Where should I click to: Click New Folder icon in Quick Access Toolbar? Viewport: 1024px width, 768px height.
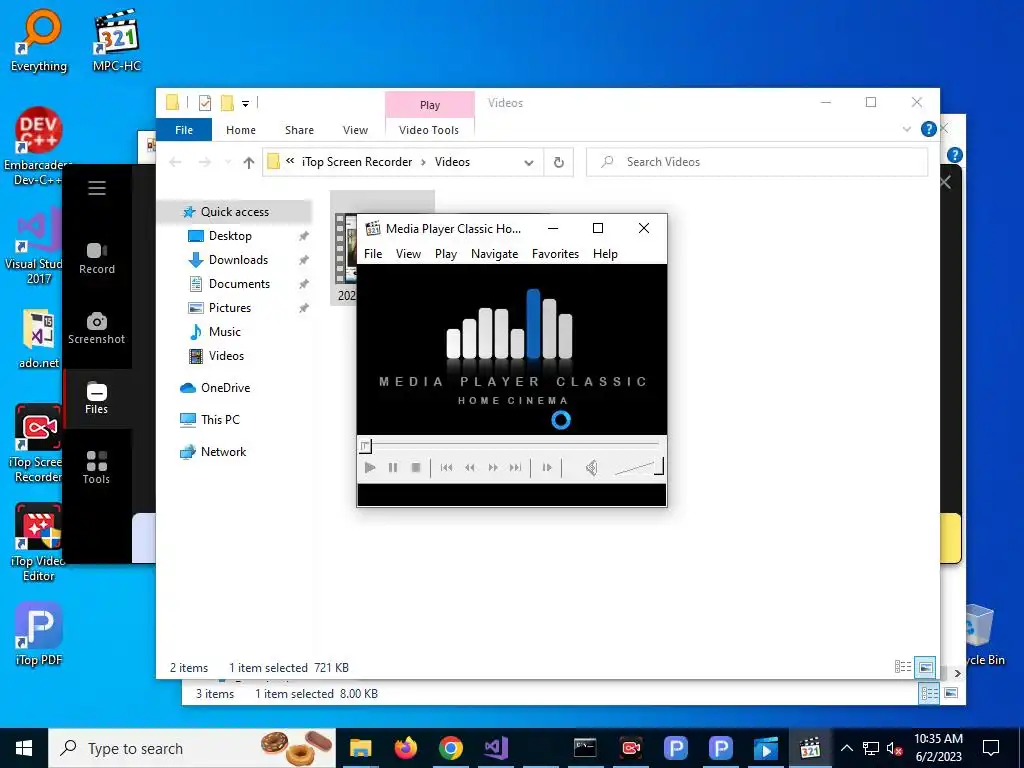pyautogui.click(x=227, y=103)
